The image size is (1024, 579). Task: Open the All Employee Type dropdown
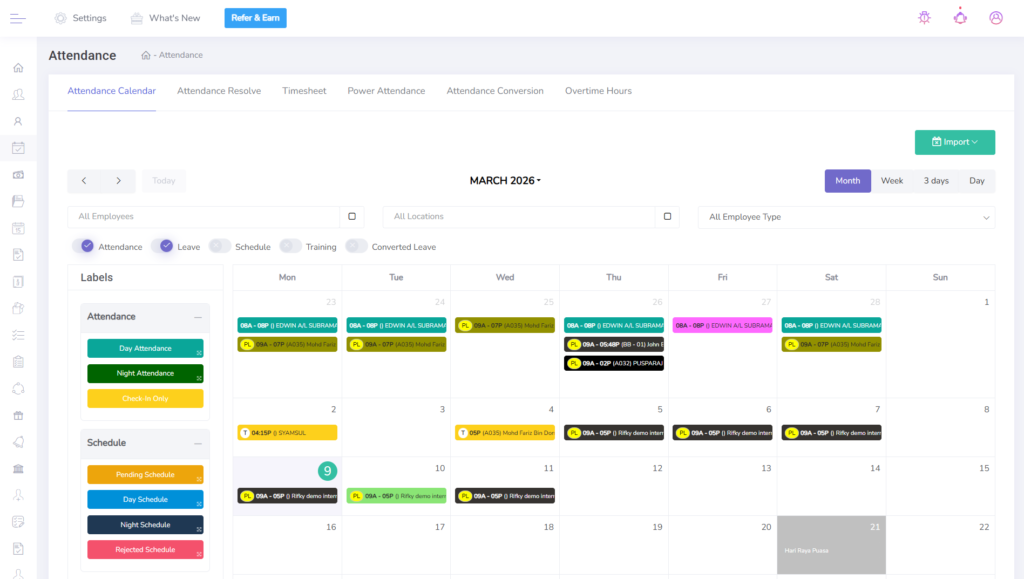point(846,217)
